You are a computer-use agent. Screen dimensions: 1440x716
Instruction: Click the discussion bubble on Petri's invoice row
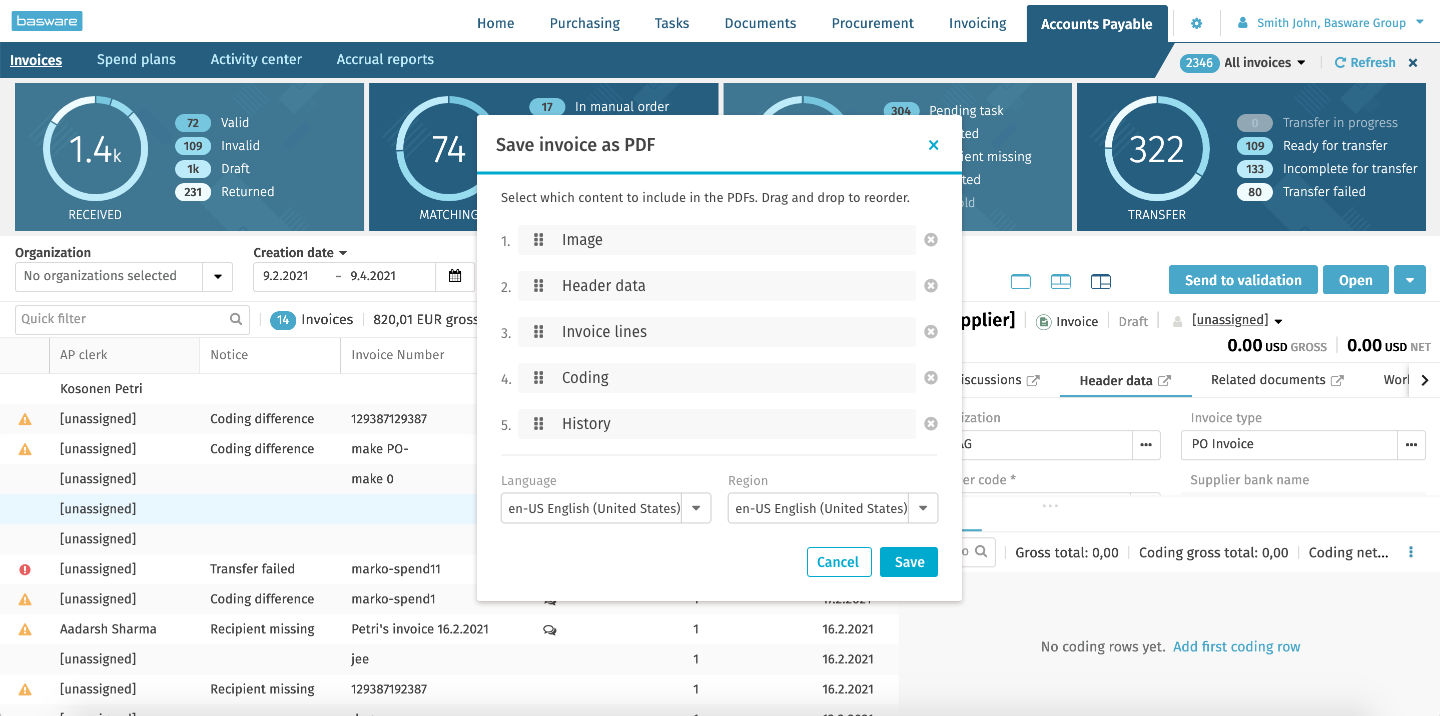pyautogui.click(x=549, y=629)
